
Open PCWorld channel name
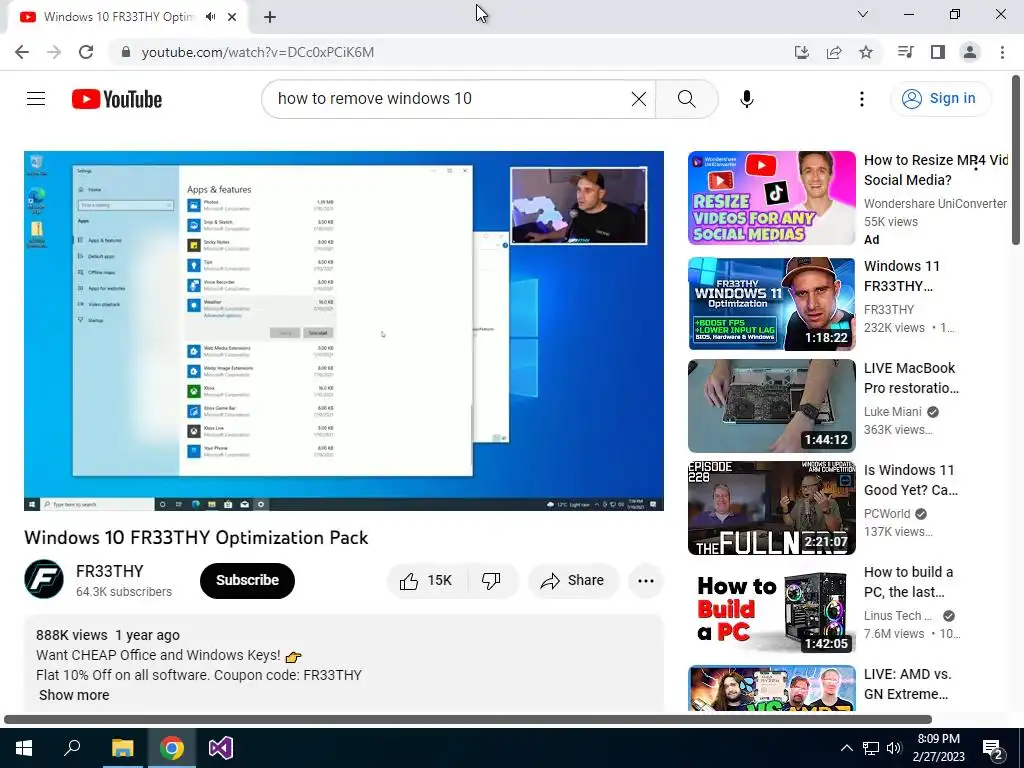pyautogui.click(x=887, y=513)
